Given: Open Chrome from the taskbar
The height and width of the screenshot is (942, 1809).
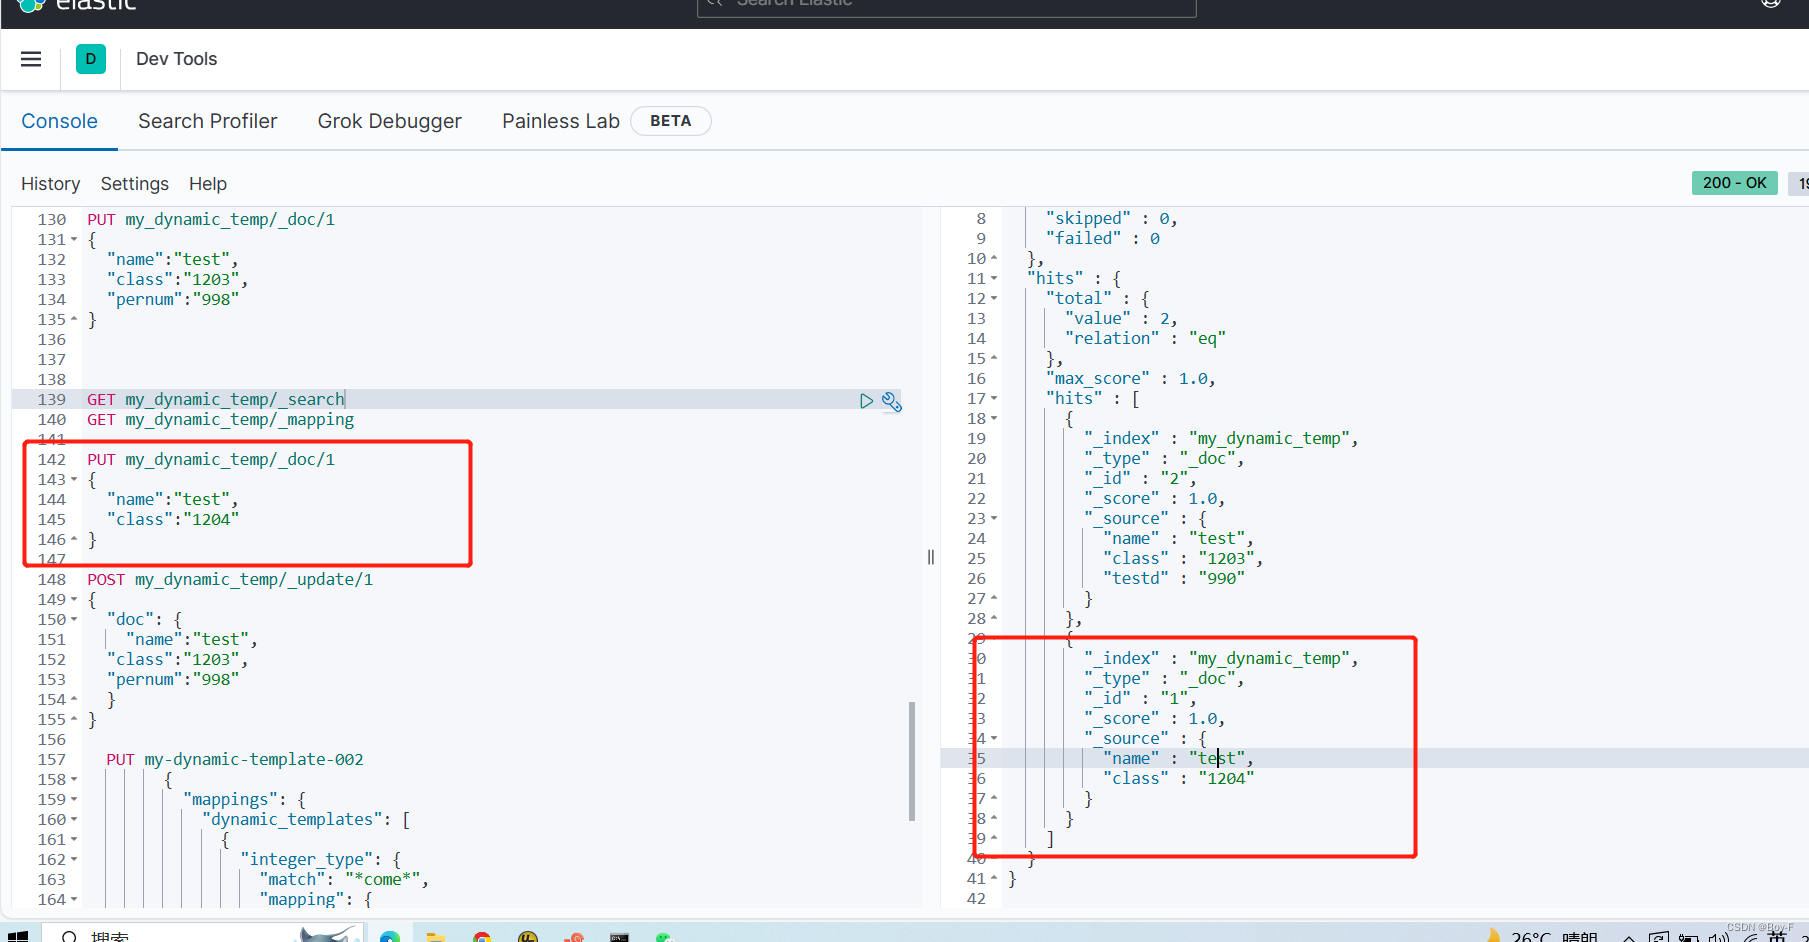Looking at the screenshot, I should click(x=482, y=937).
